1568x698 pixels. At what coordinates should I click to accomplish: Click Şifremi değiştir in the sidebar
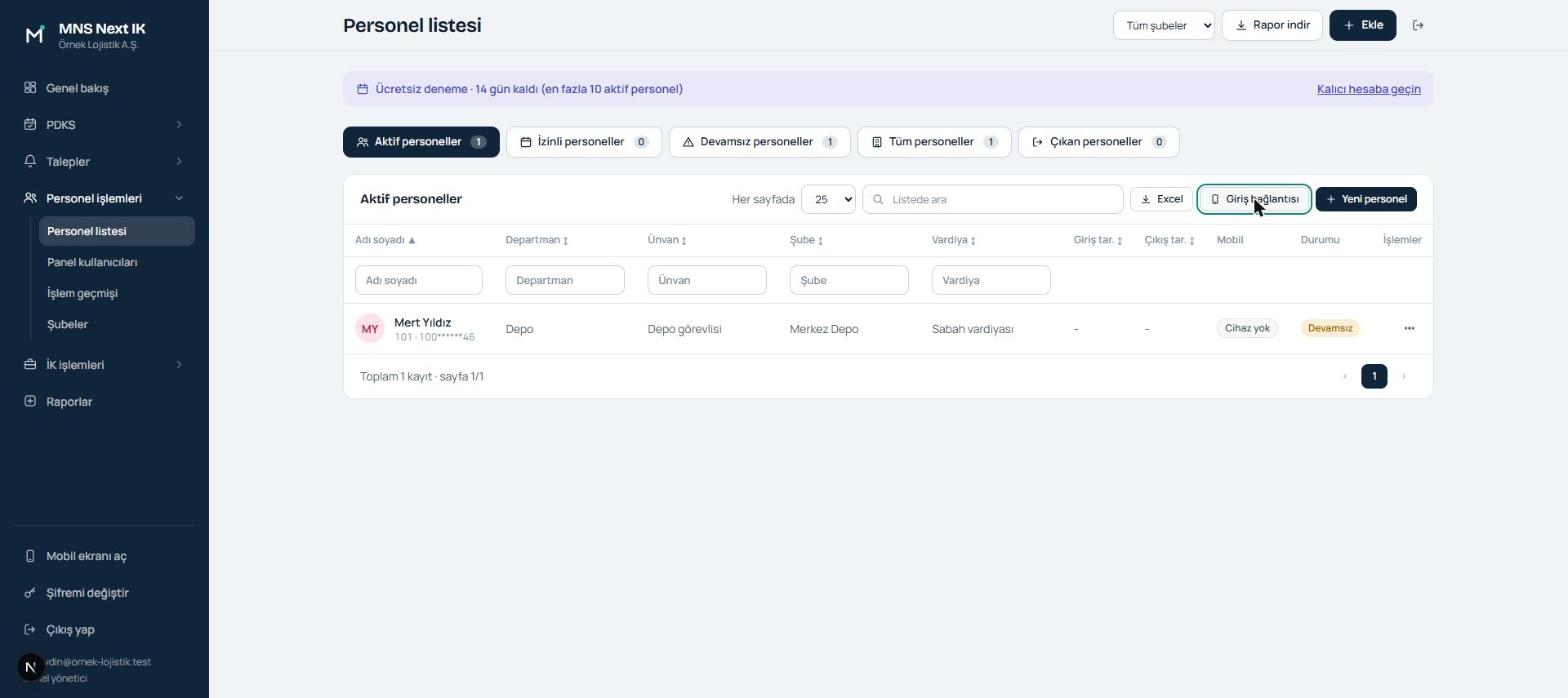104,593
